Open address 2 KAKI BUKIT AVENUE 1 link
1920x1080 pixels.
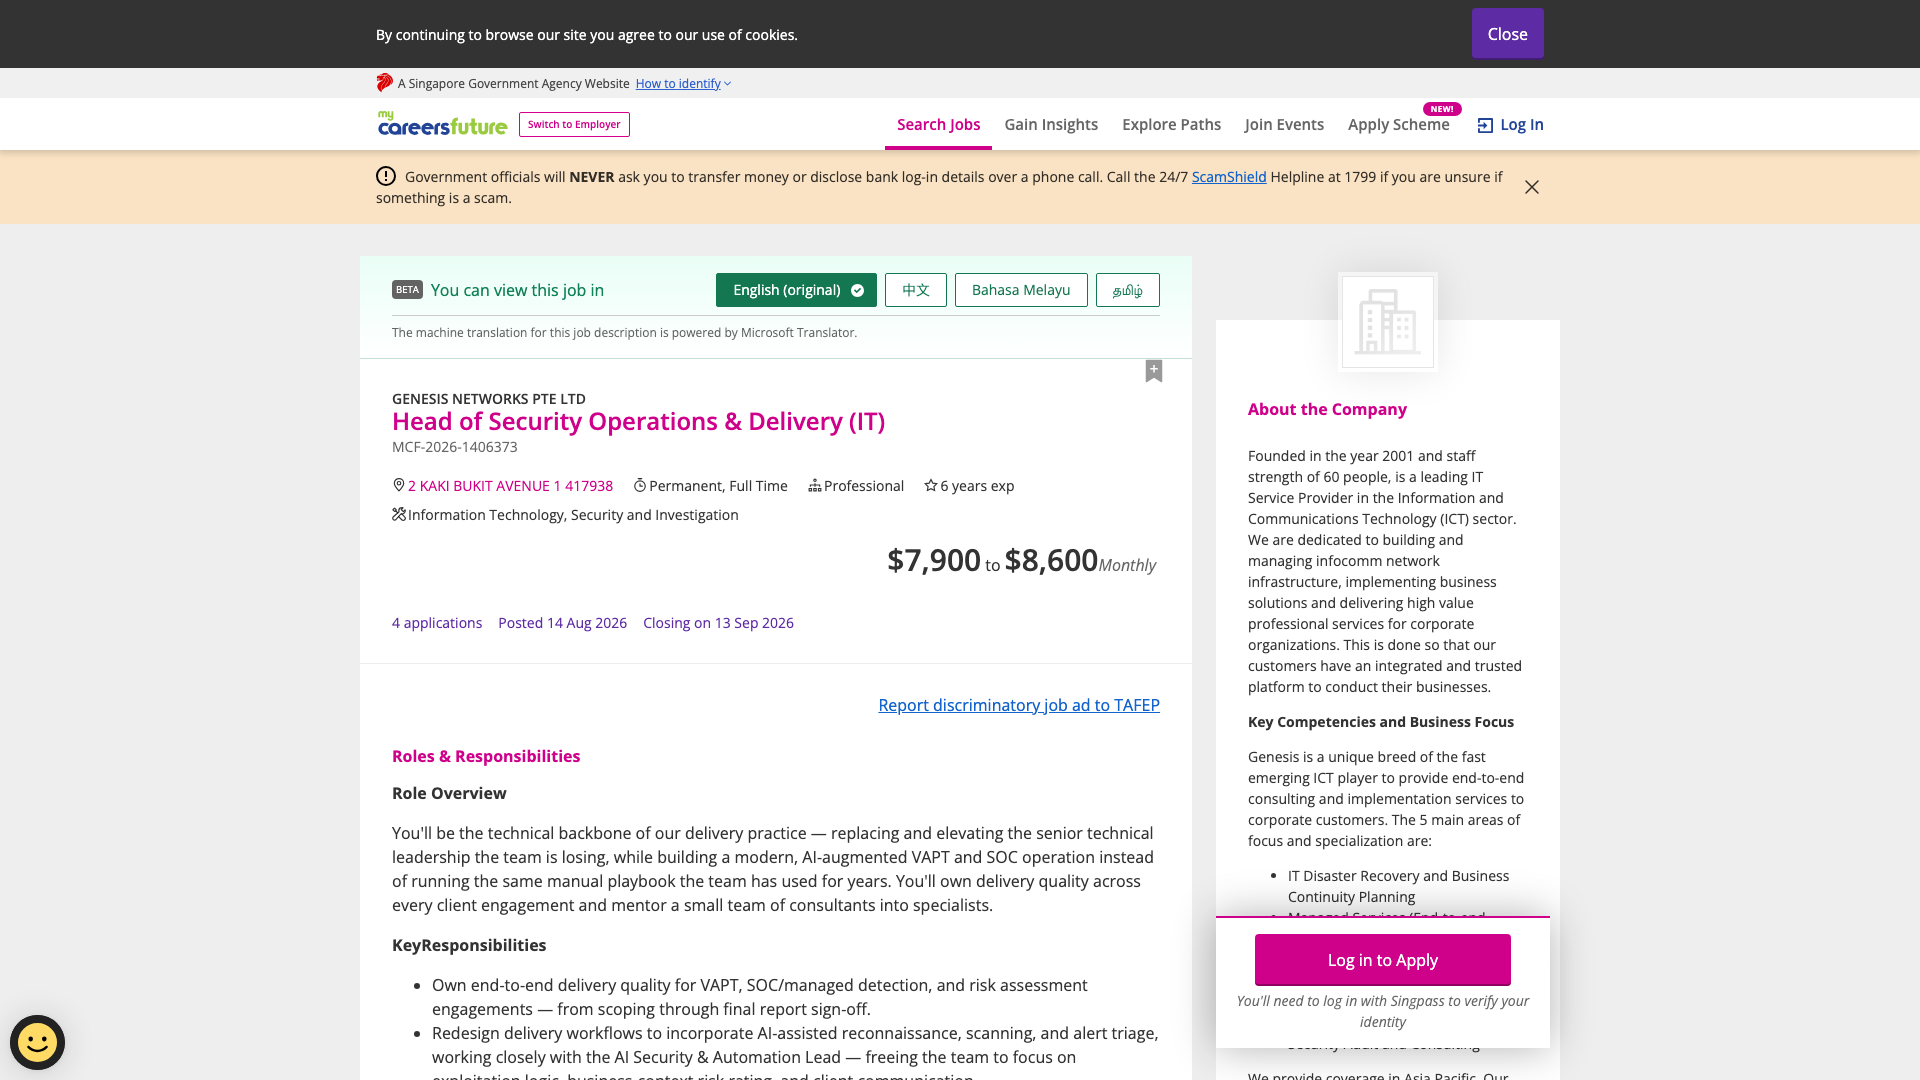(x=510, y=486)
